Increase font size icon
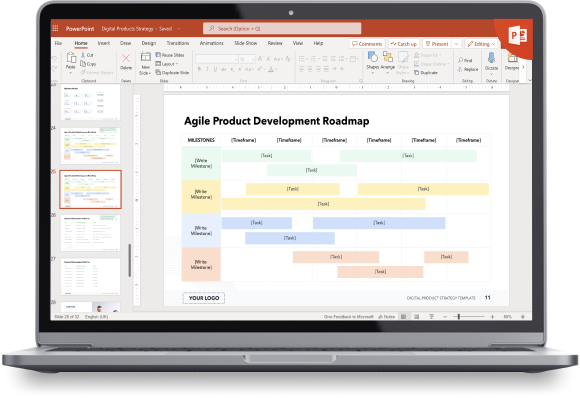 click(260, 59)
